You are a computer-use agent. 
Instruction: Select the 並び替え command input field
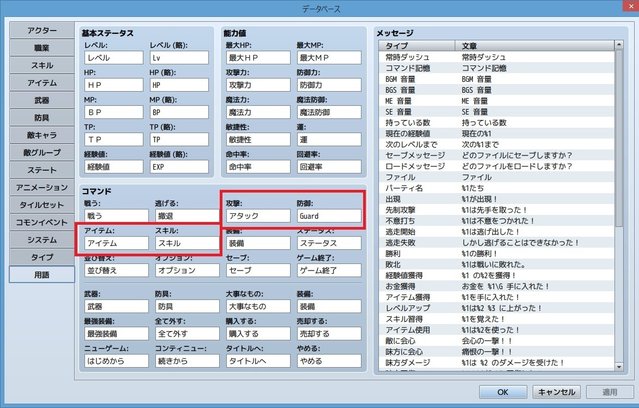117,270
